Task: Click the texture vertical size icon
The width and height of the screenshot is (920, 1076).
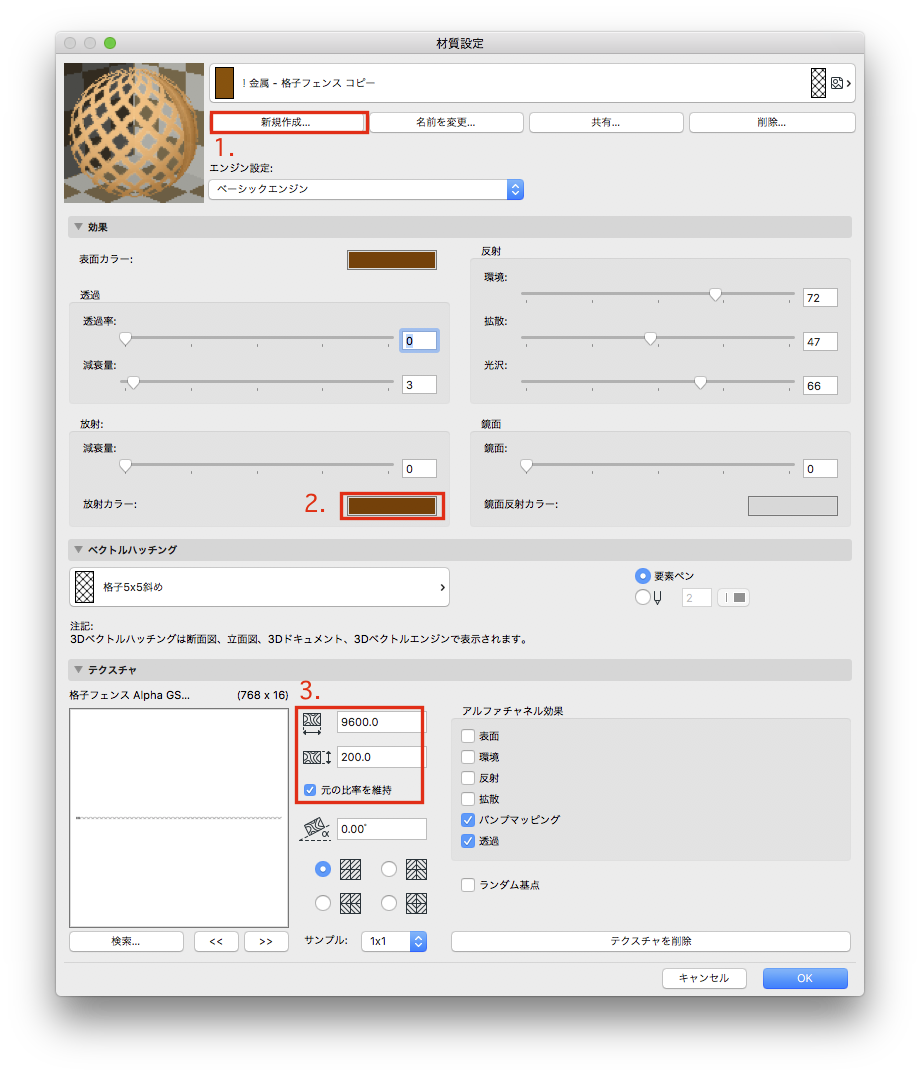Action: tap(316, 758)
